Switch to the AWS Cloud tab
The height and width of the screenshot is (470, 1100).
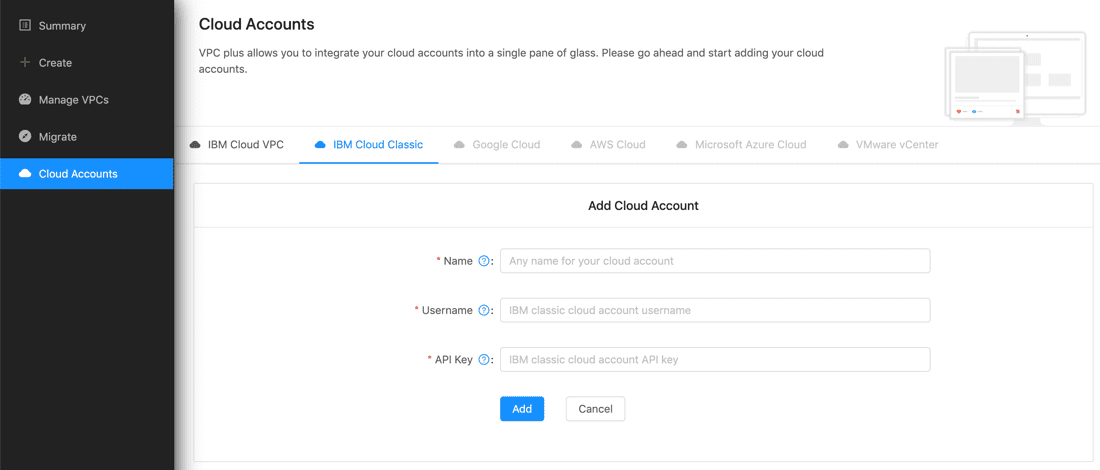[x=608, y=145]
